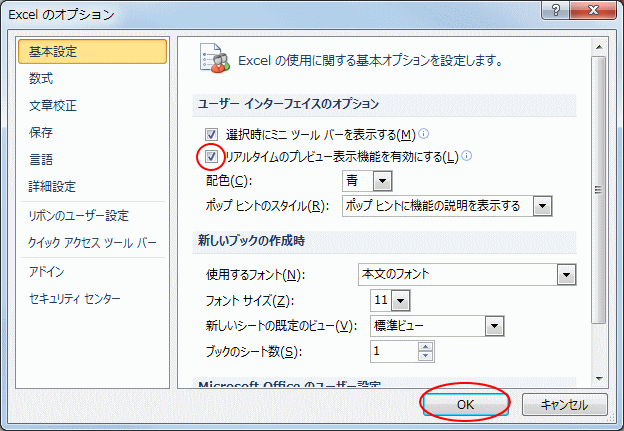Select 基本設定 category
624x431 pixels.
[92, 51]
